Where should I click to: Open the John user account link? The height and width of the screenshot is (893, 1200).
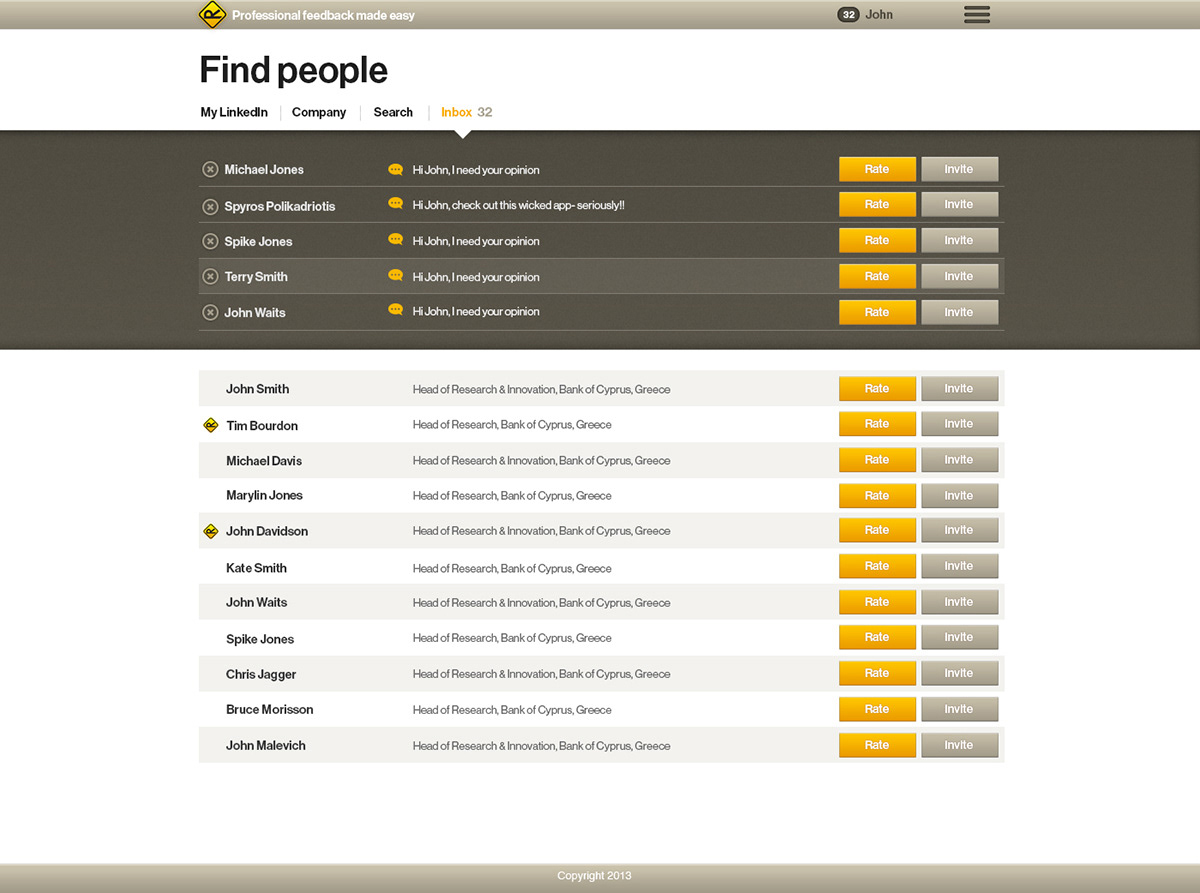(879, 15)
